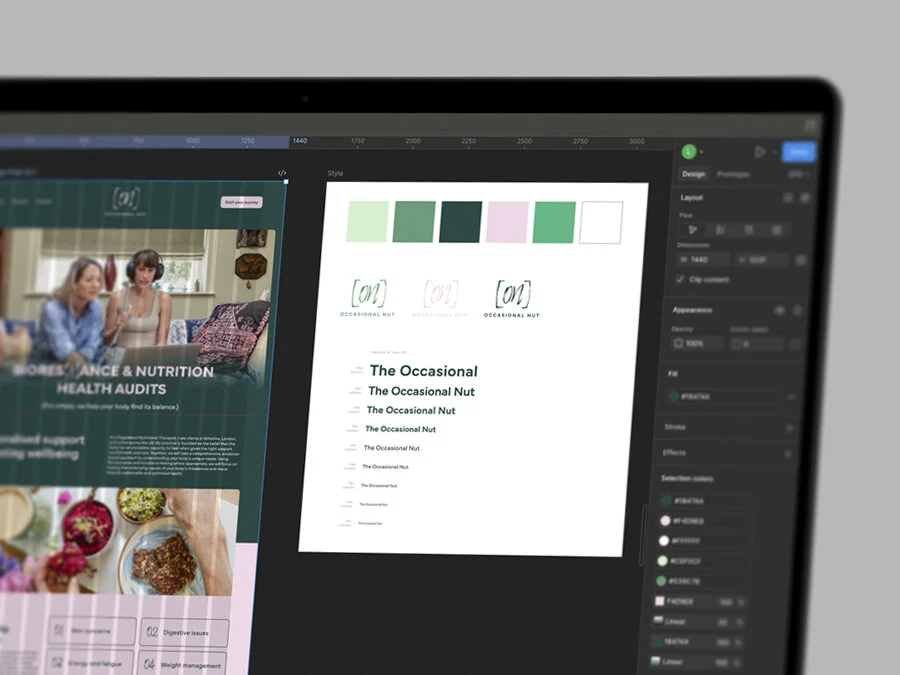Click the blue Share button
This screenshot has width=900, height=675.
tap(799, 152)
